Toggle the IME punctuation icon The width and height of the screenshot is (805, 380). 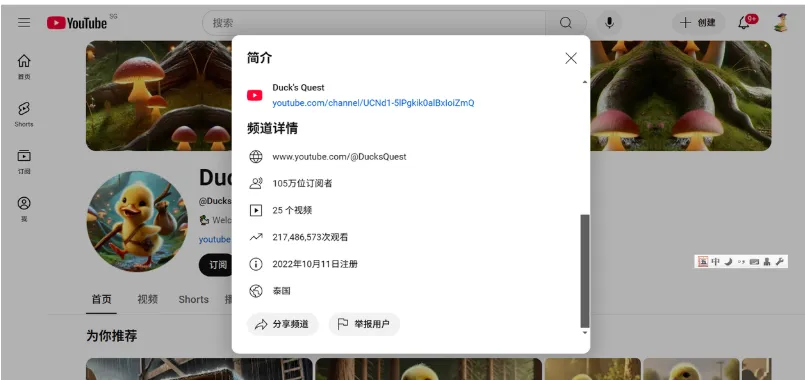click(x=741, y=262)
